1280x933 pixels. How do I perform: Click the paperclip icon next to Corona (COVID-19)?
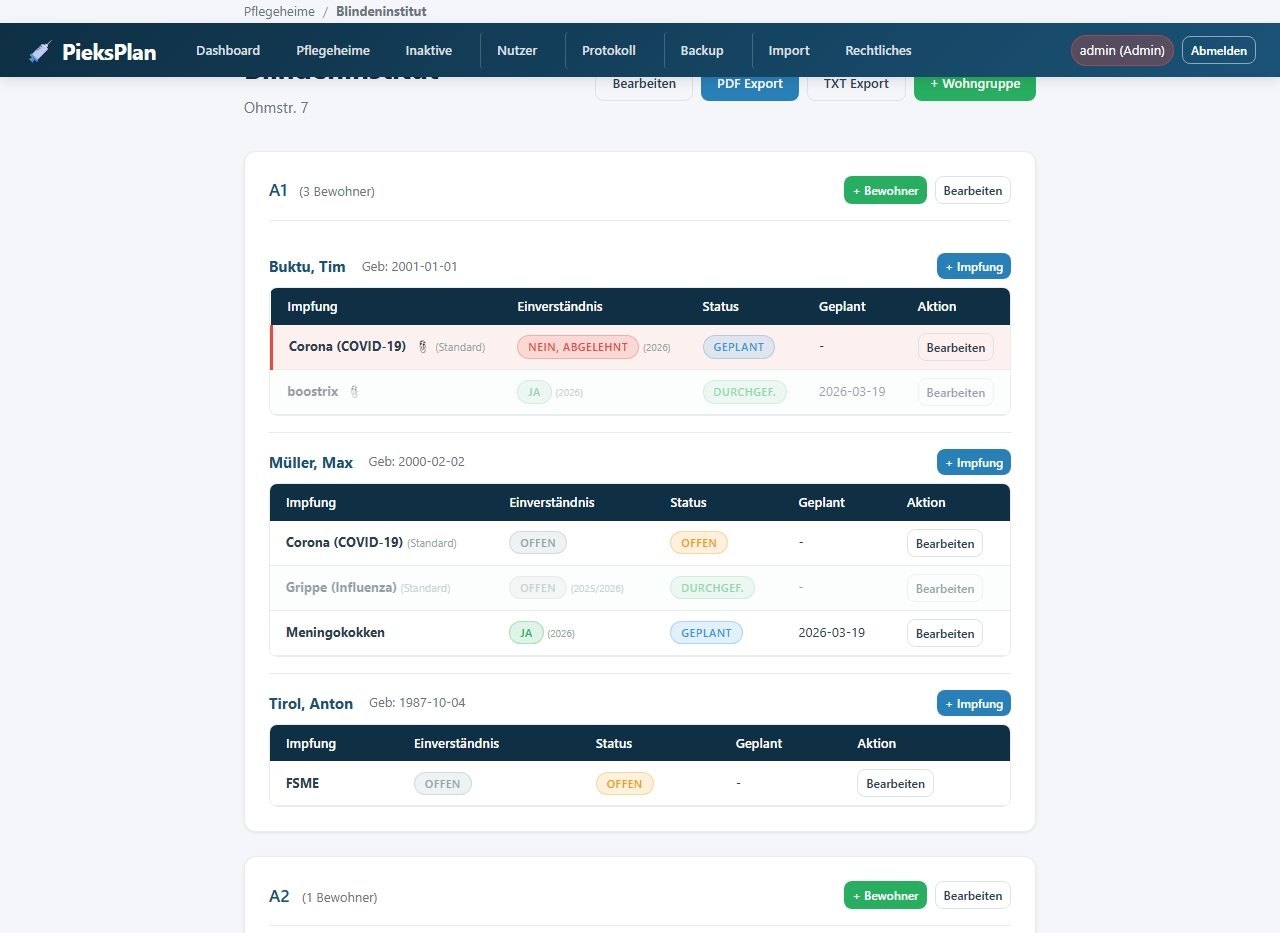[x=423, y=347]
